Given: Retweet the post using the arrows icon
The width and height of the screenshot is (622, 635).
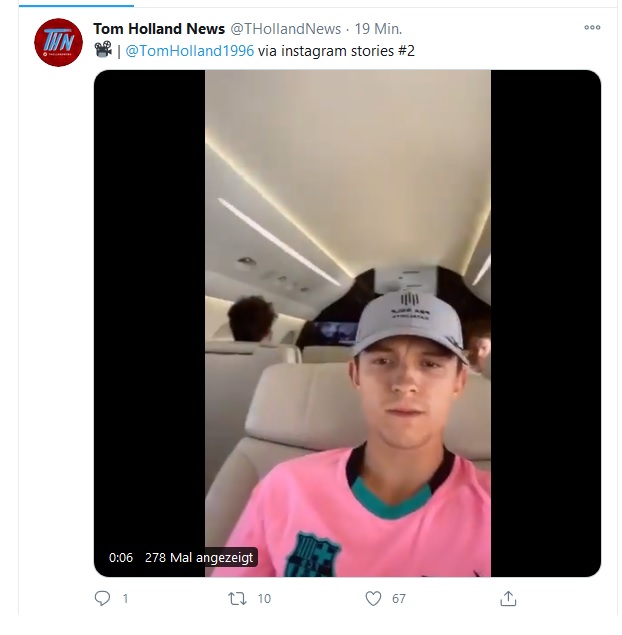Looking at the screenshot, I should (x=236, y=598).
